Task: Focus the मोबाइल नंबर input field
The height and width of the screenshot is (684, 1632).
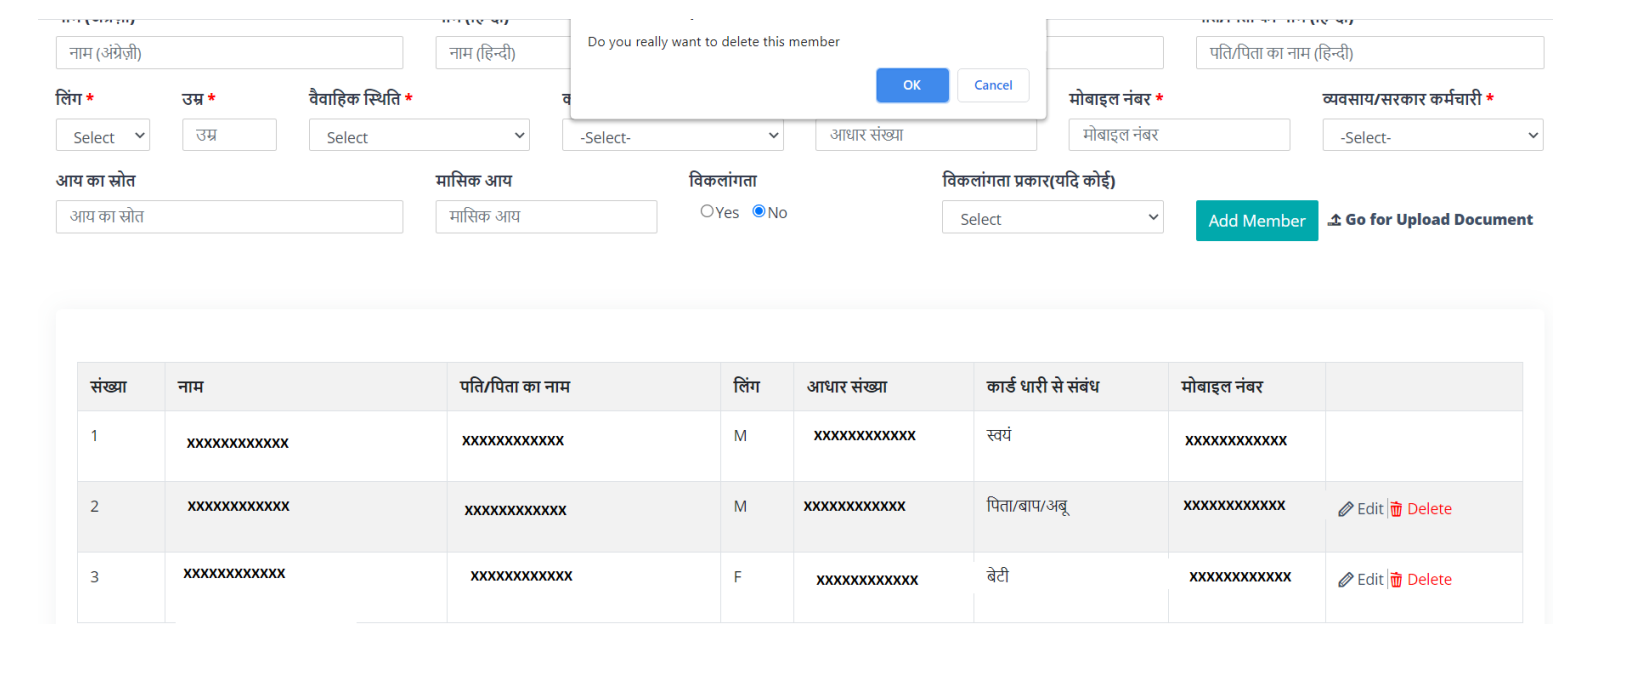Action: coord(1179,135)
